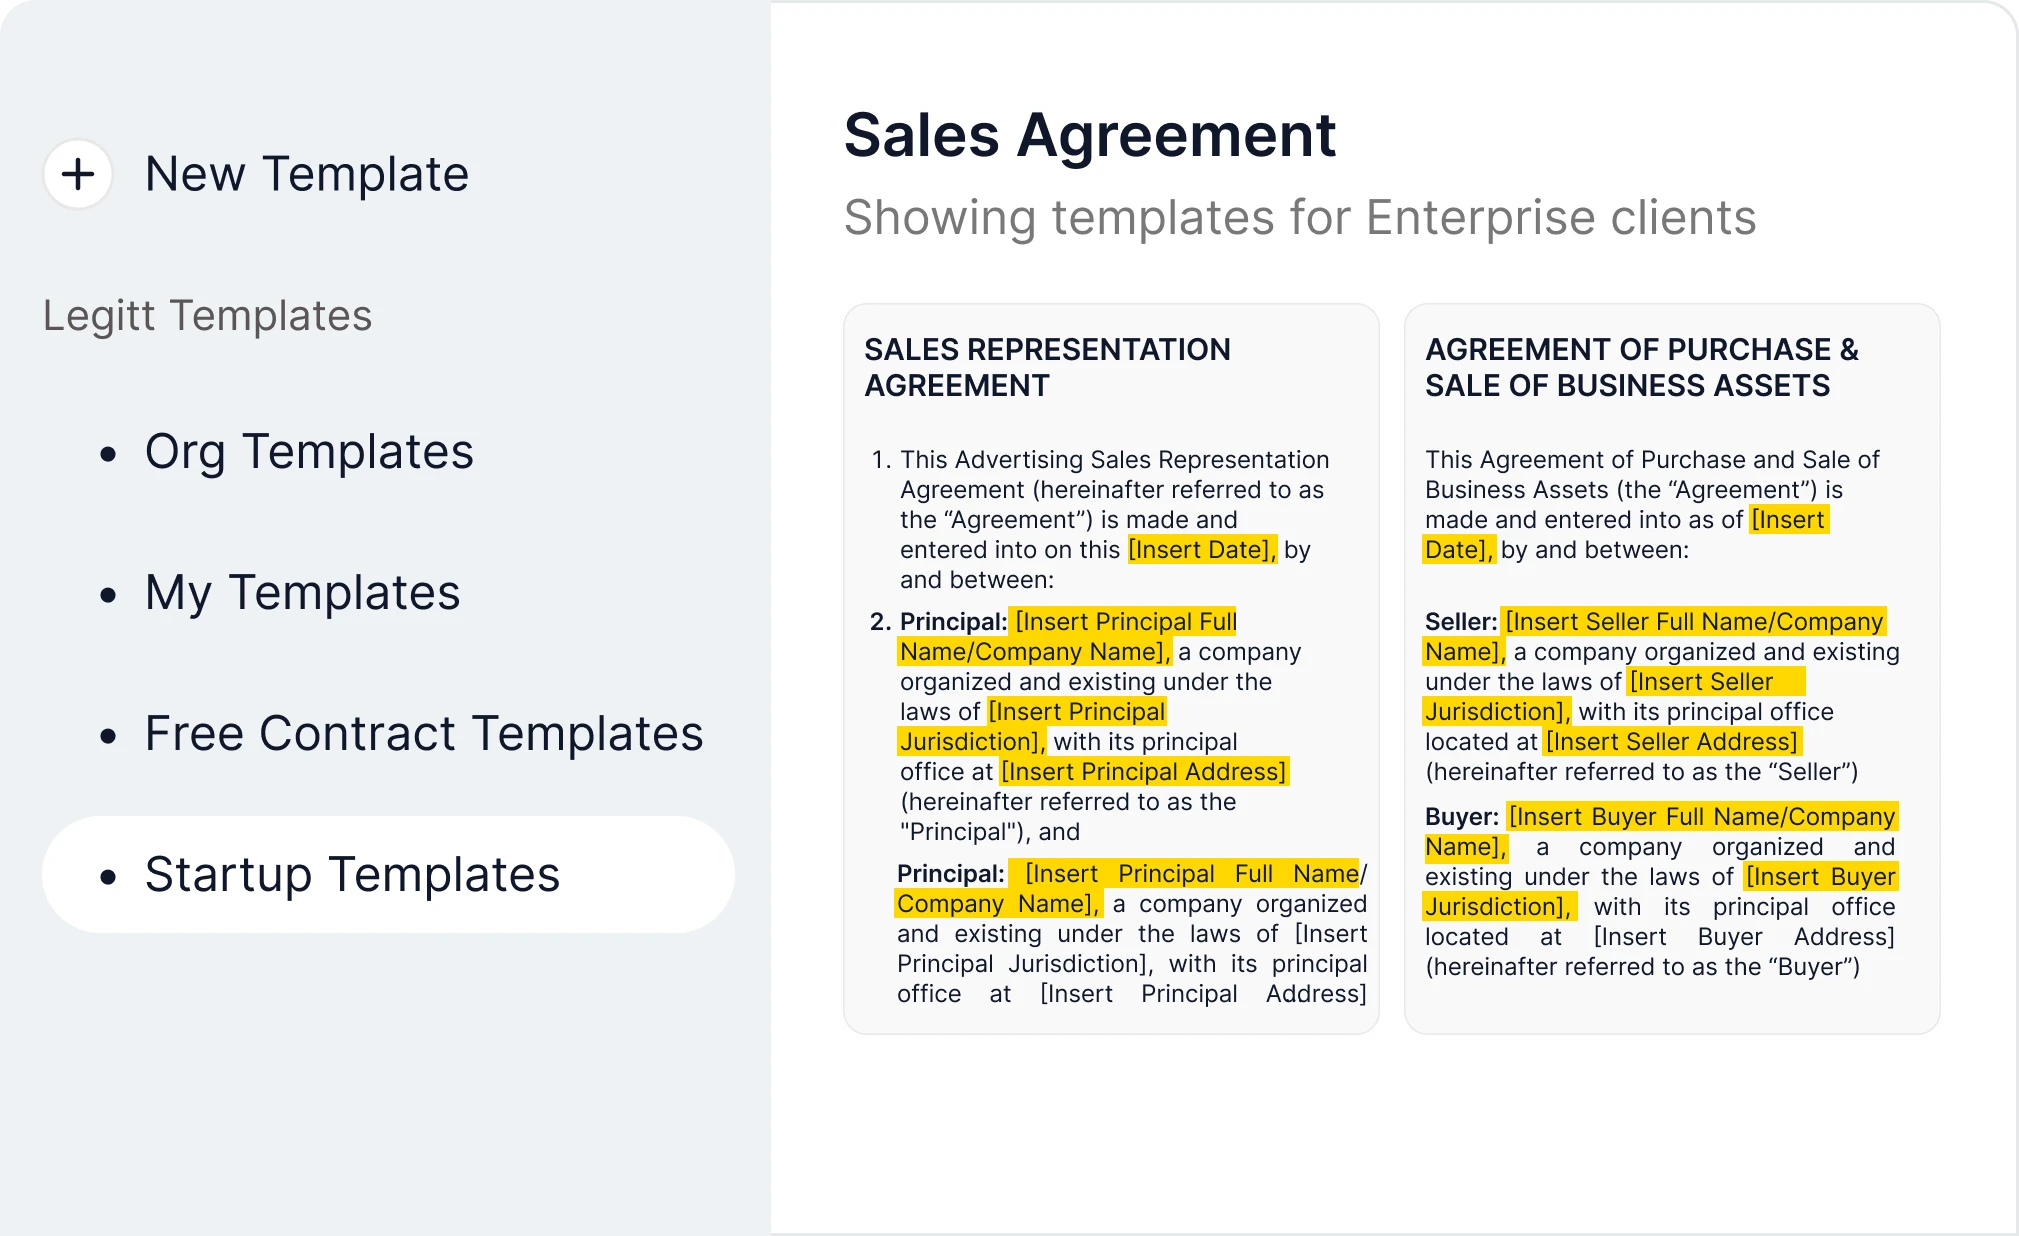
Task: Click the Legitt Templates heading
Action: coord(207,315)
